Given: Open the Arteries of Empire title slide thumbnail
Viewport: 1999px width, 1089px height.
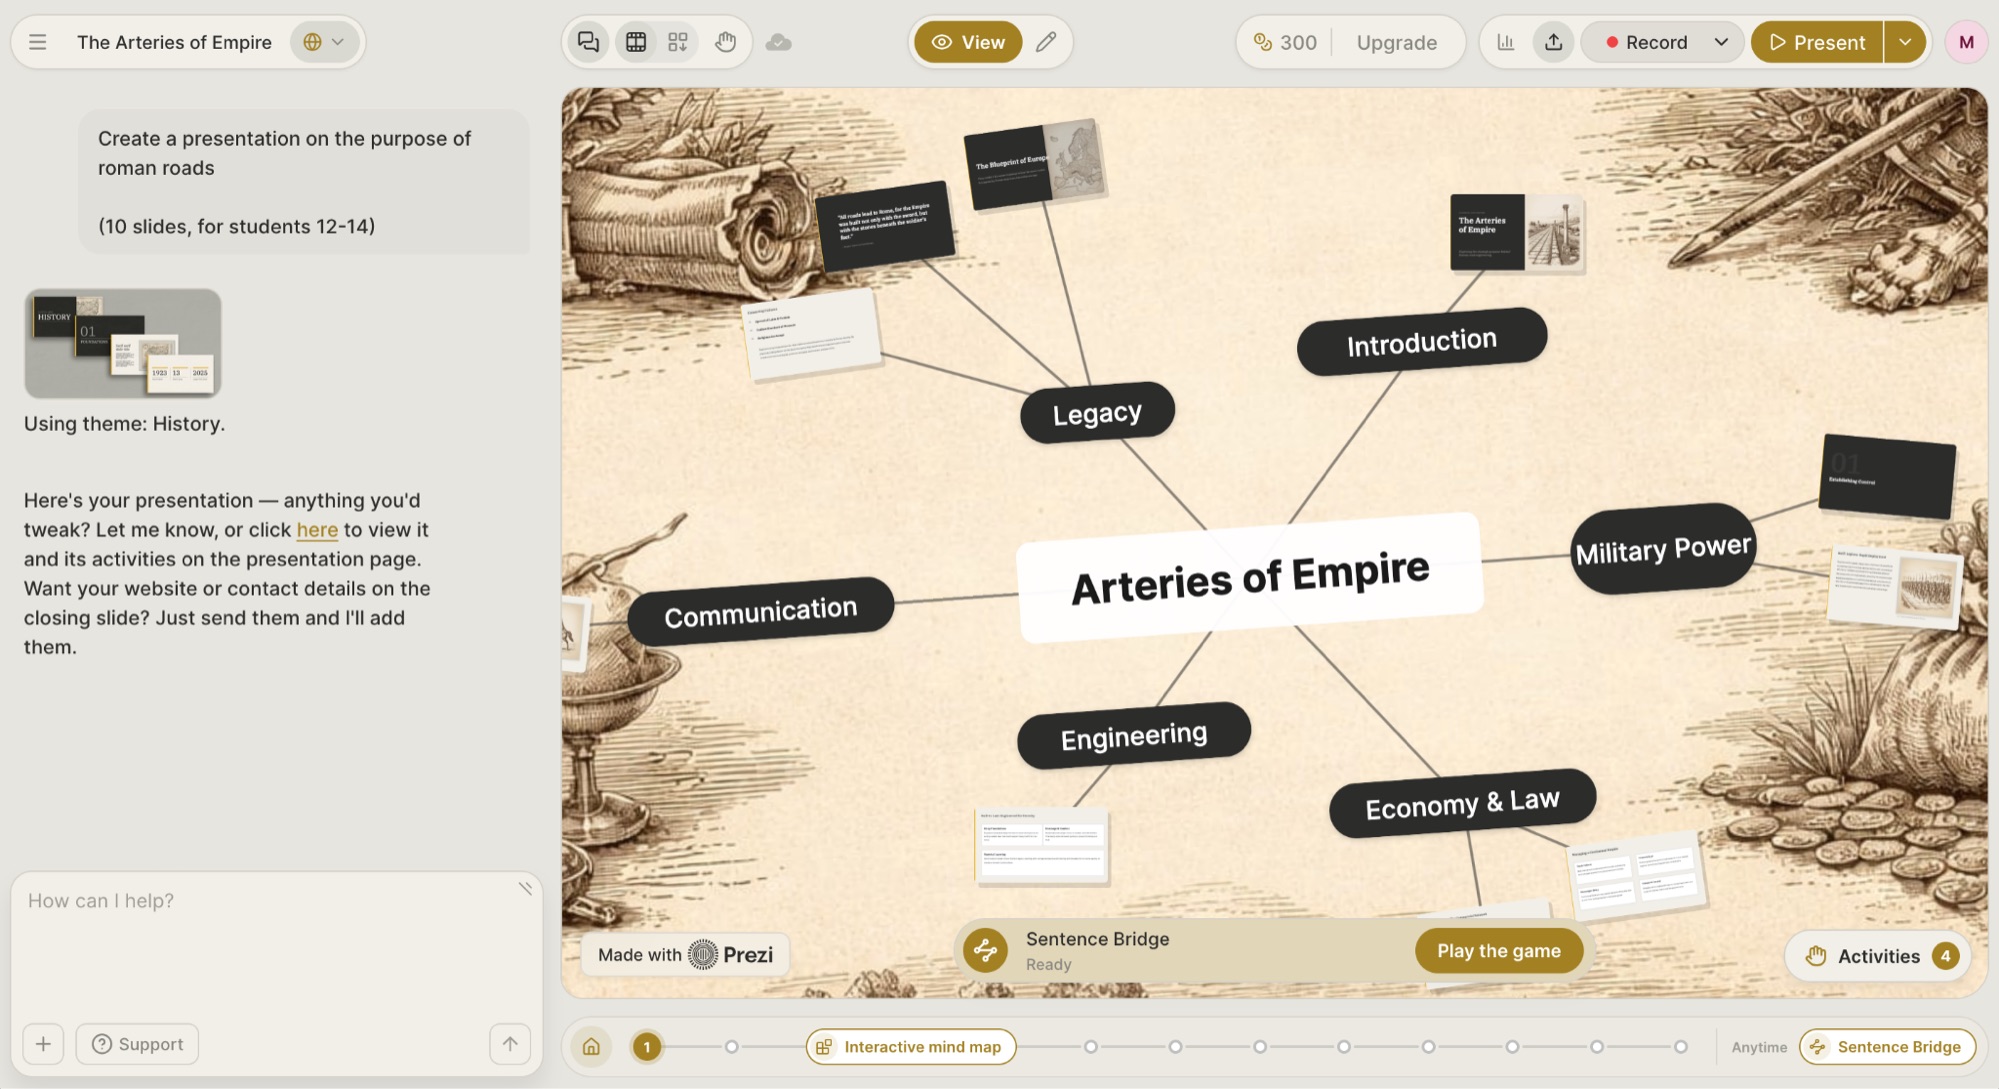Looking at the screenshot, I should click(x=1517, y=233).
